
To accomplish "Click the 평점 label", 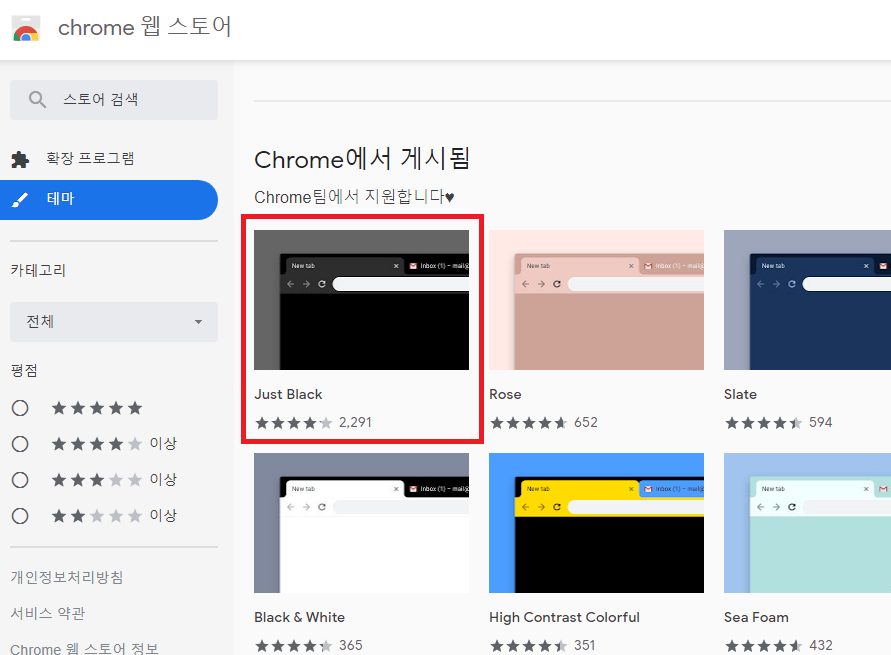I will [x=24, y=371].
